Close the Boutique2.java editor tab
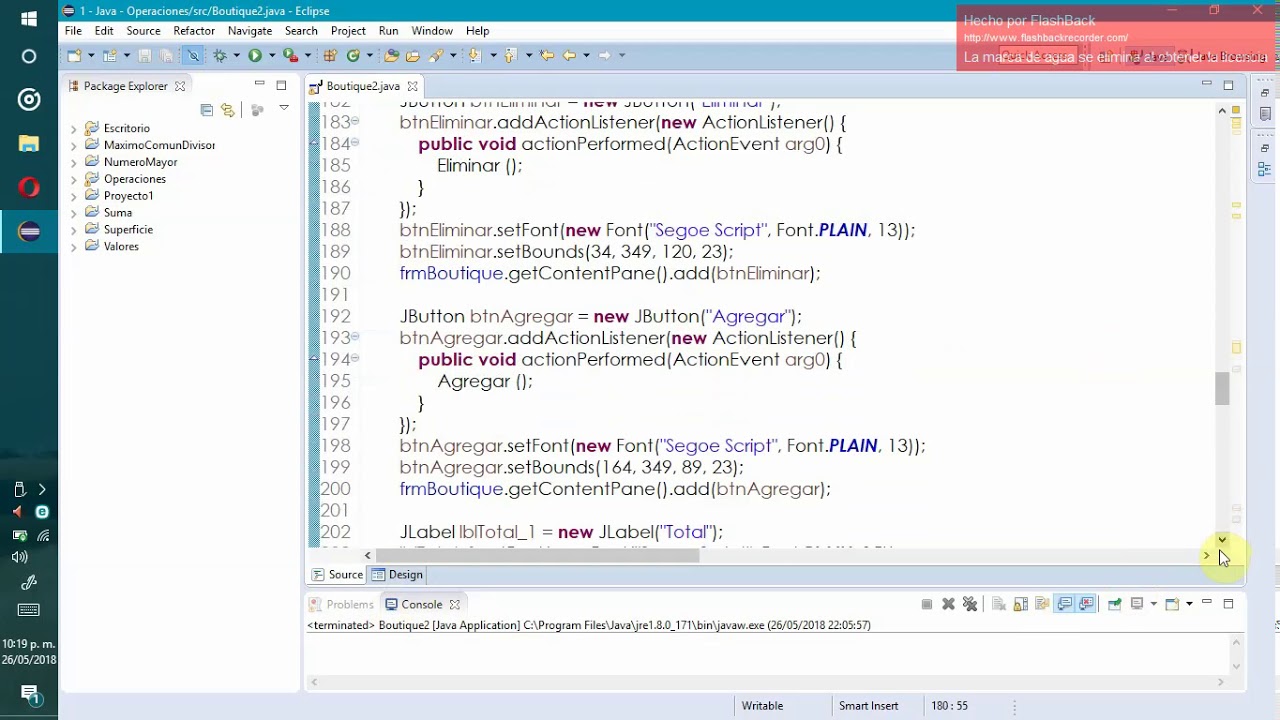The image size is (1280, 720). point(412,86)
